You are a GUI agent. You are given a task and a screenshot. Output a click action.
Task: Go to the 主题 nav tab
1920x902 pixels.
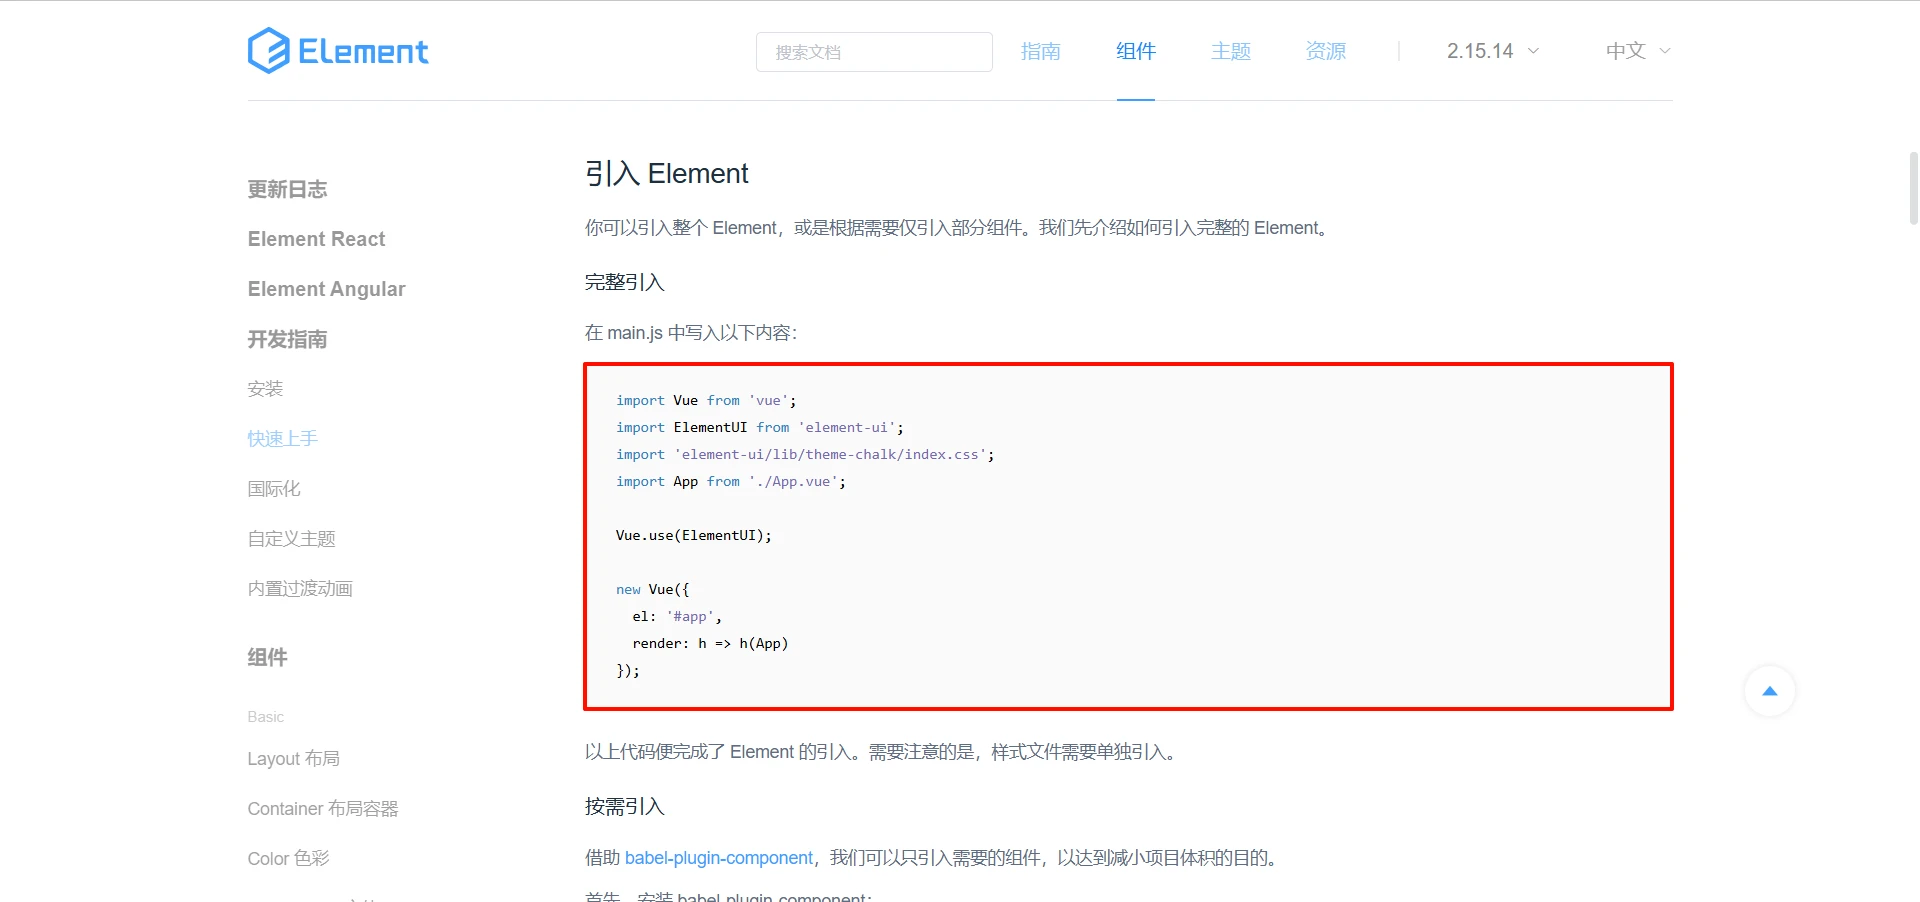(1230, 51)
